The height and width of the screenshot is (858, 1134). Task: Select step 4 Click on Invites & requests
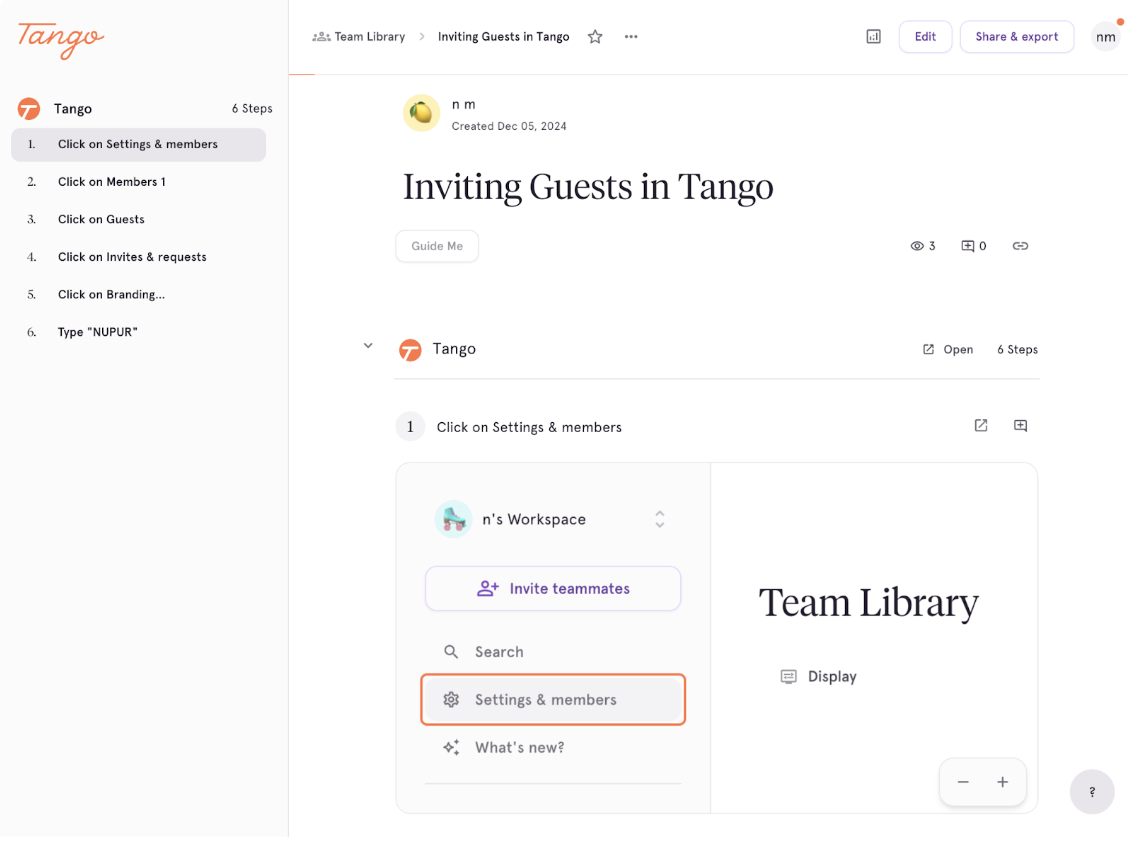[x=139, y=258]
